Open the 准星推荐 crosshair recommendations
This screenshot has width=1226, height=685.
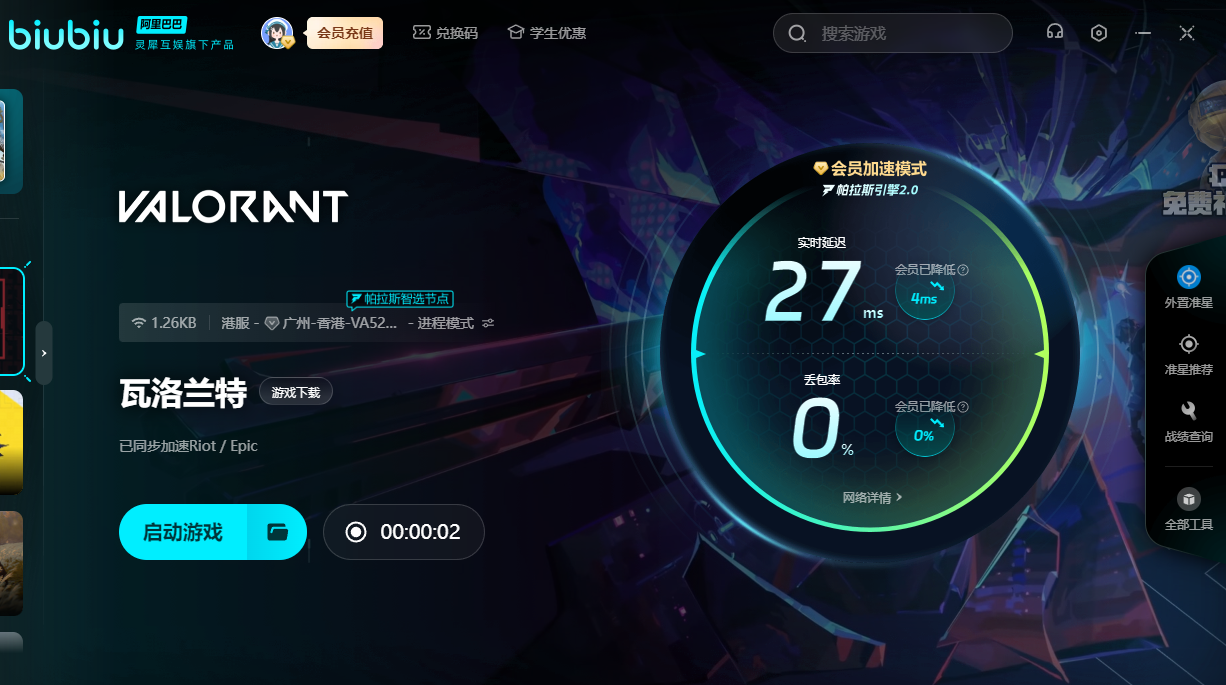[1188, 345]
